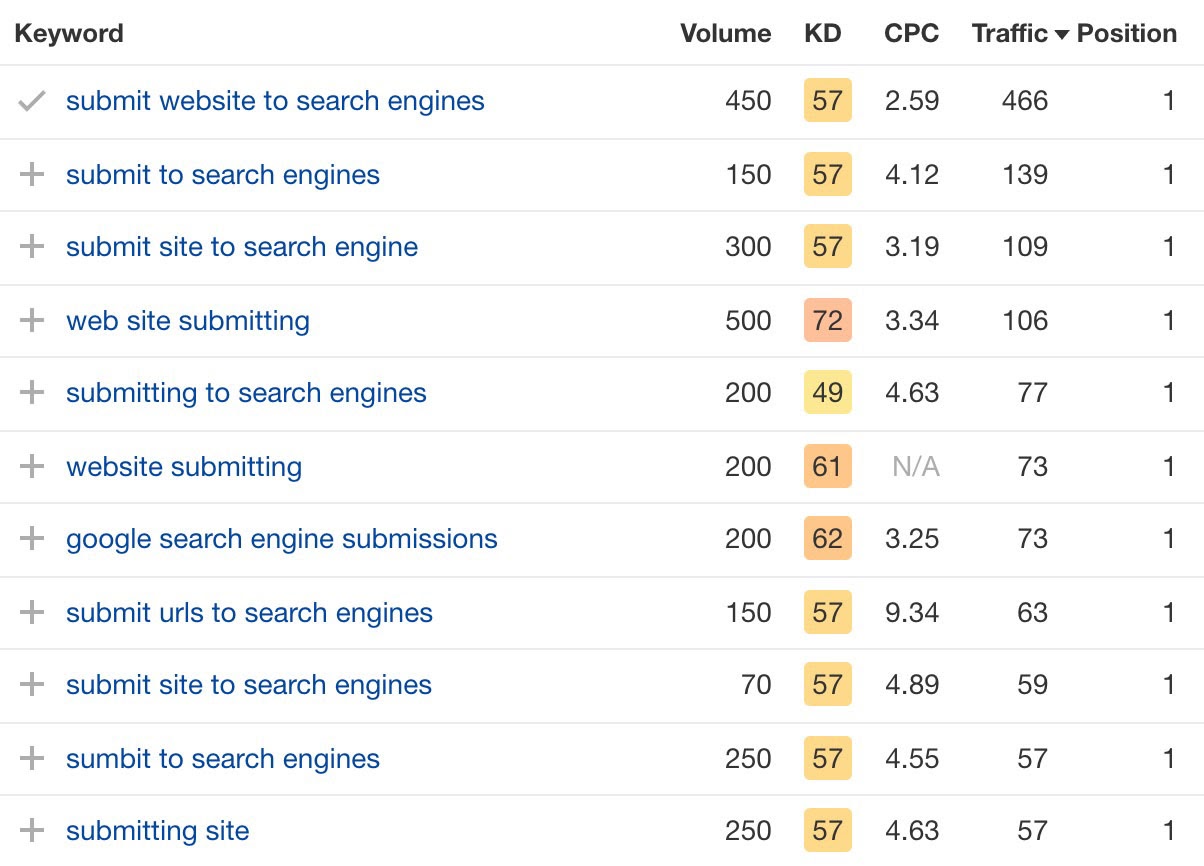The width and height of the screenshot is (1204, 866).
Task: Open 'submit website to search engines' keyword link
Action: (x=275, y=101)
